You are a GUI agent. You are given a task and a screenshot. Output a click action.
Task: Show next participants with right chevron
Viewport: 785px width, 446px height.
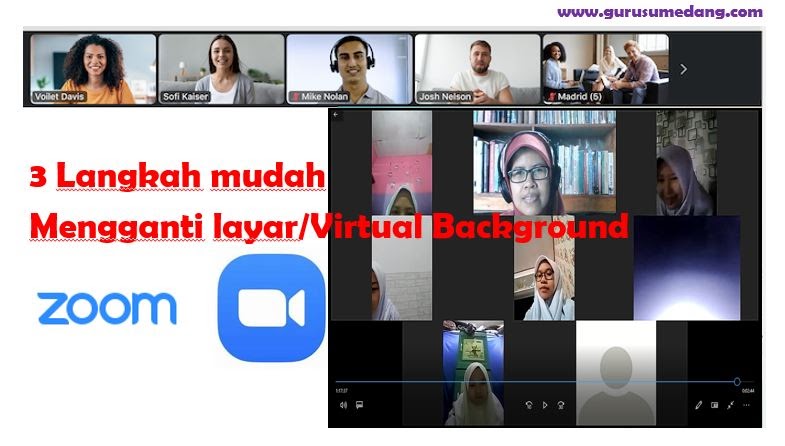click(x=683, y=69)
